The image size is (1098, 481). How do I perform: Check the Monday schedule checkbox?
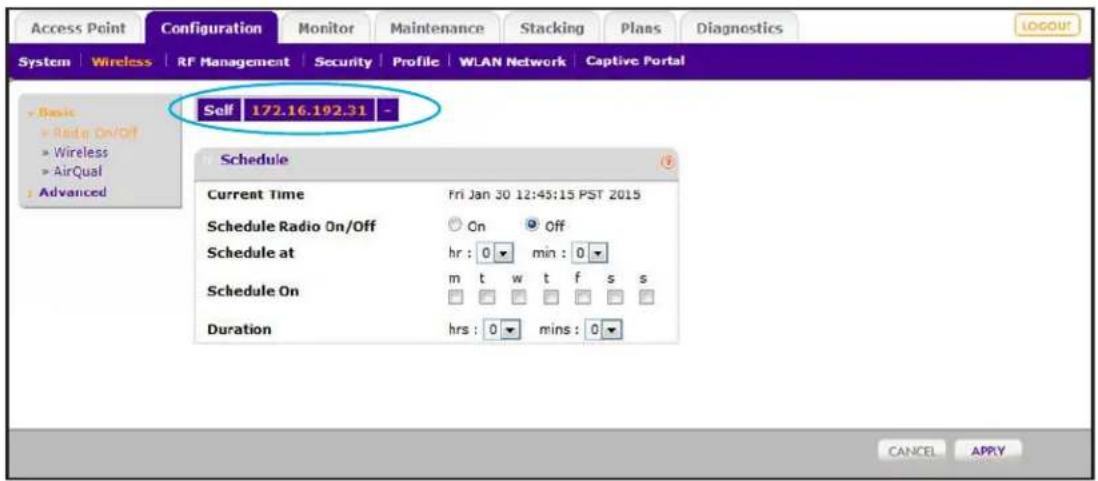point(457,298)
